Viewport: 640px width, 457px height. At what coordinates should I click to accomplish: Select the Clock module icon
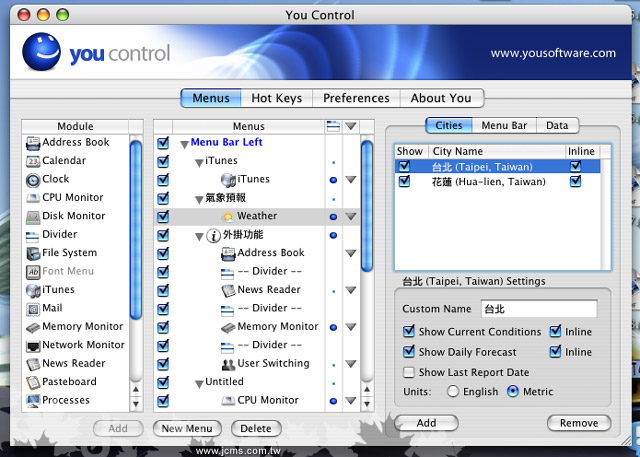pos(33,180)
